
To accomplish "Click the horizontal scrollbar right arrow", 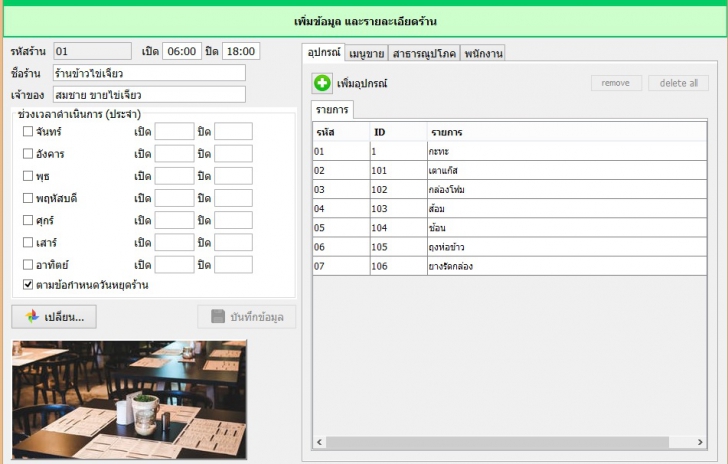I will pos(700,442).
